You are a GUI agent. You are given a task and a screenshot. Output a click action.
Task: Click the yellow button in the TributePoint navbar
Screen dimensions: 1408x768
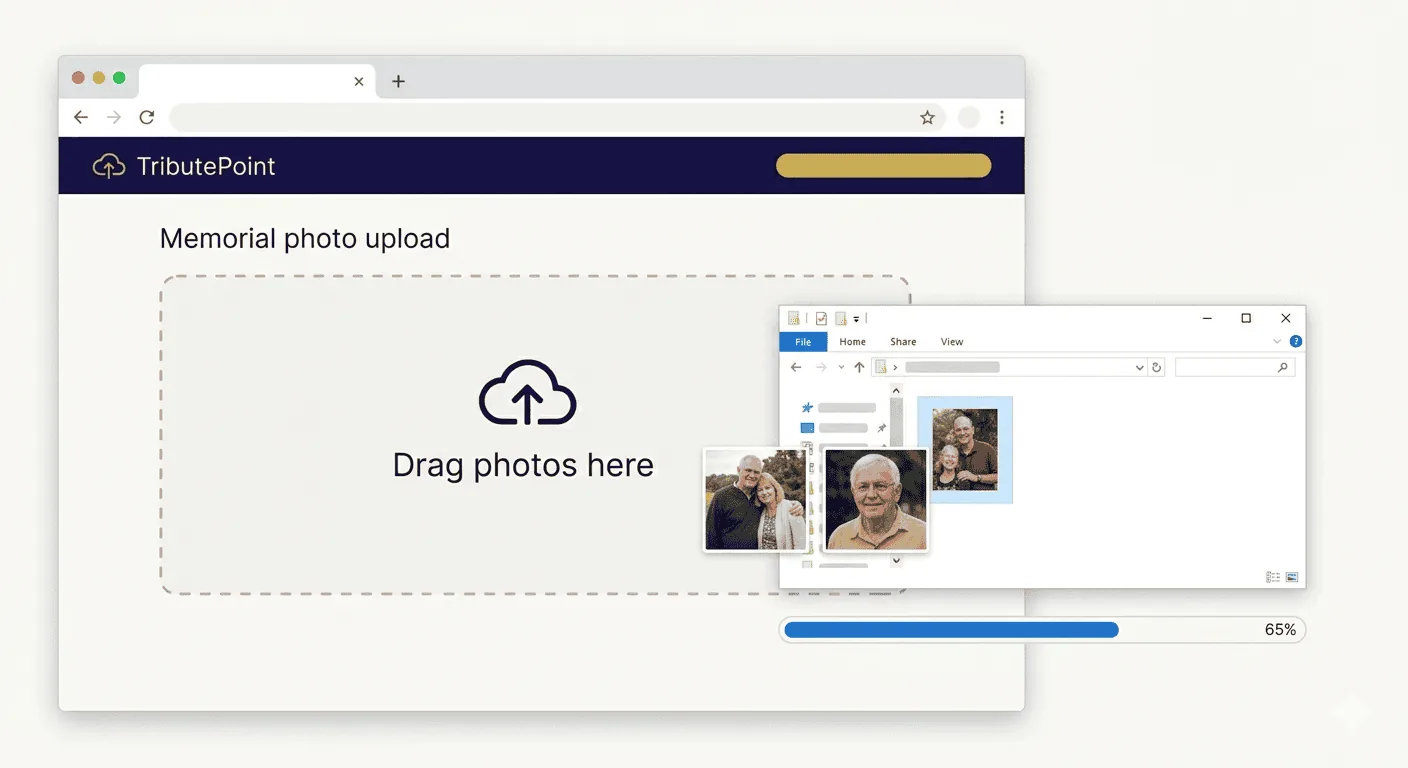883,165
